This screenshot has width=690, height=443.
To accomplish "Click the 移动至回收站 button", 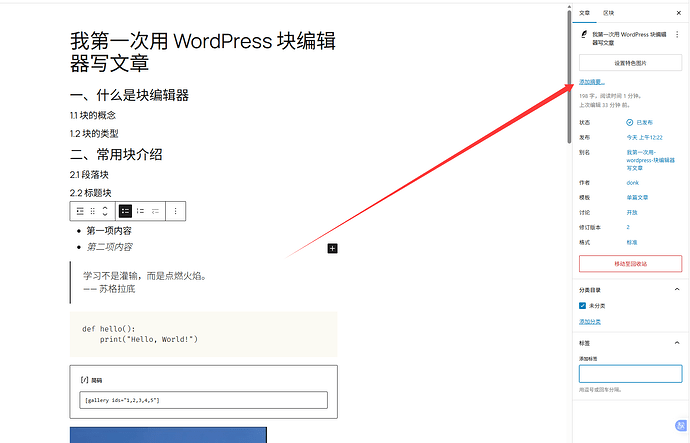I will tap(631, 264).
